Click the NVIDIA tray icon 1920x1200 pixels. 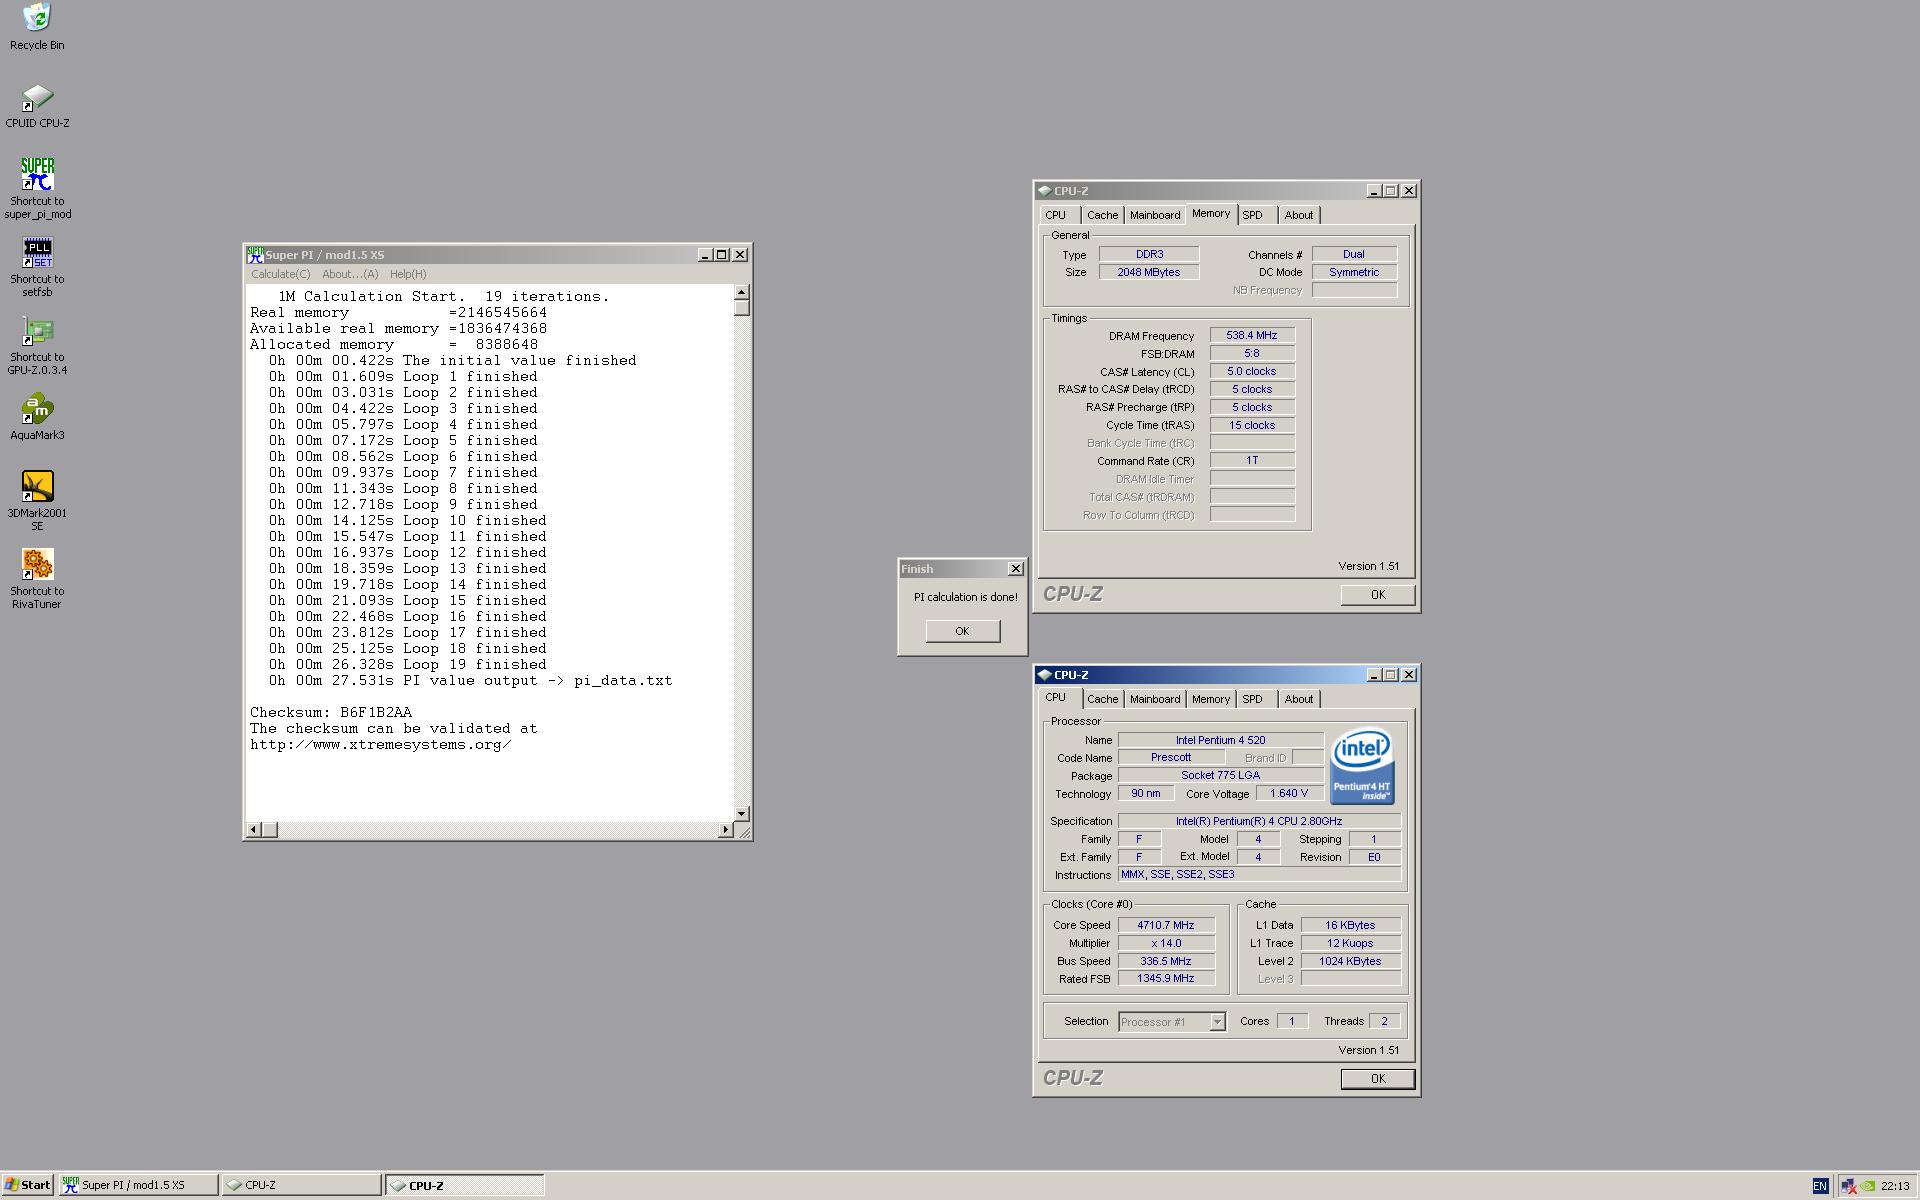tap(1867, 1186)
